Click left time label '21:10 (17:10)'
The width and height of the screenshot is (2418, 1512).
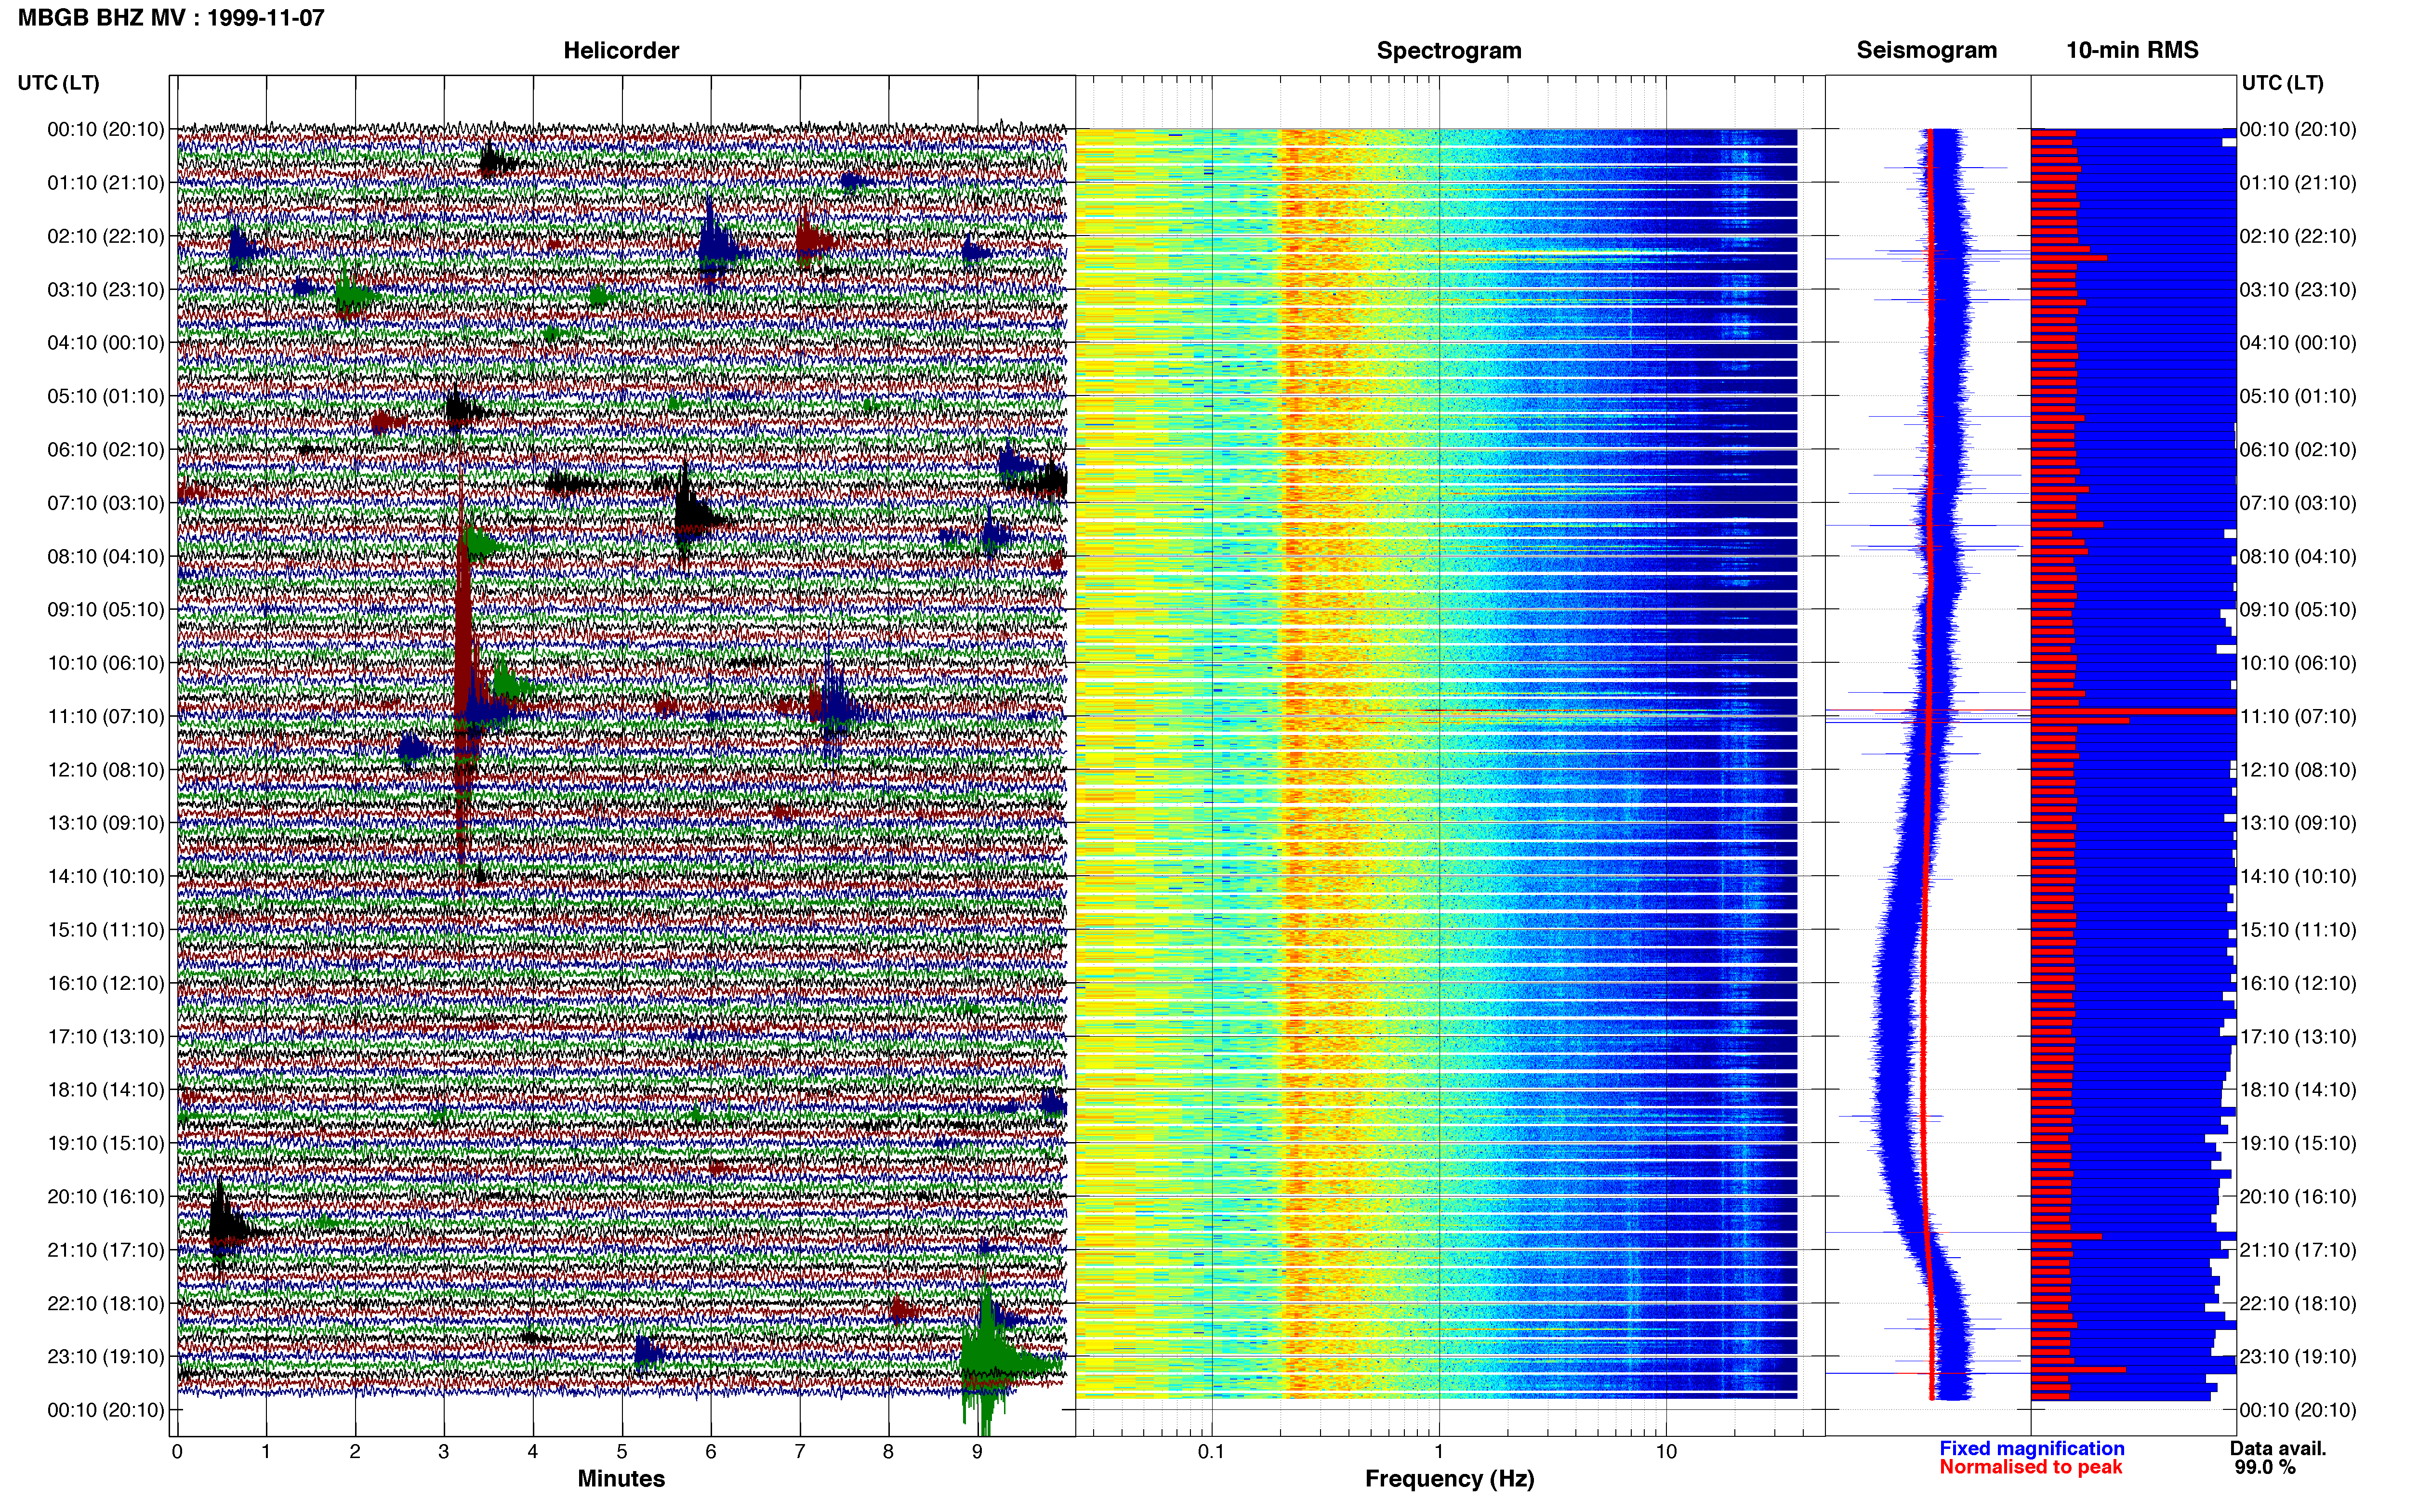pos(106,1250)
